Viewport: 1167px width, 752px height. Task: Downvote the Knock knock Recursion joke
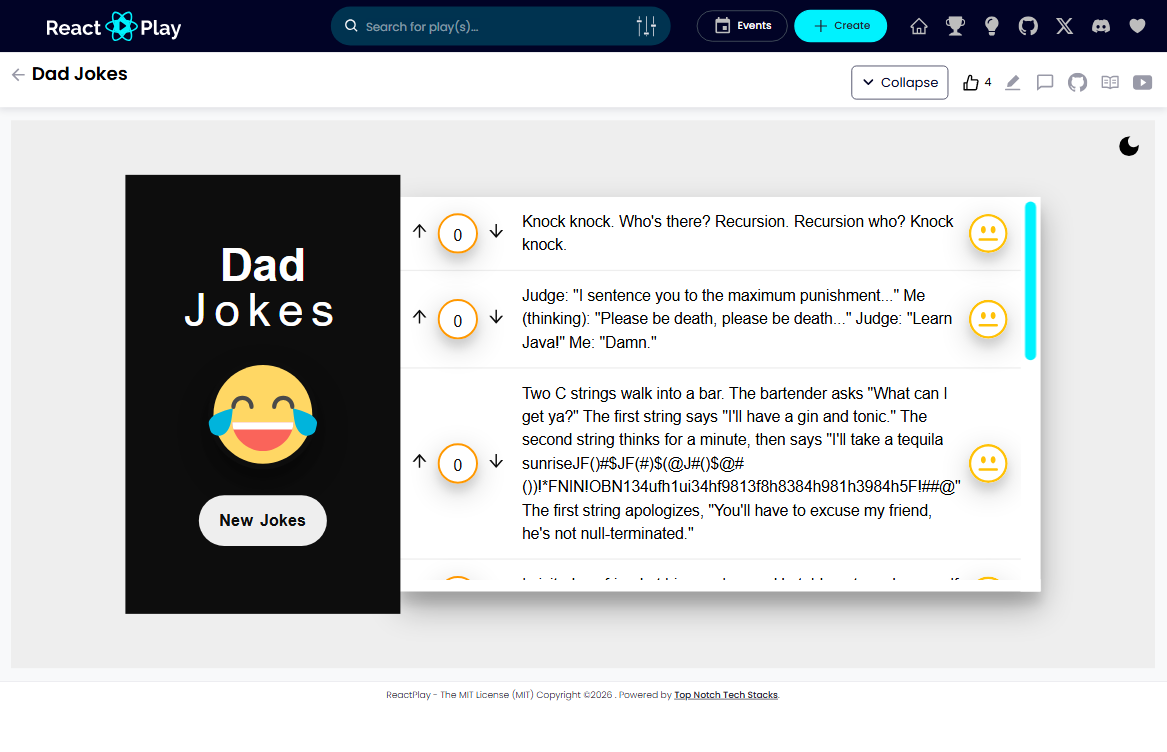496,232
